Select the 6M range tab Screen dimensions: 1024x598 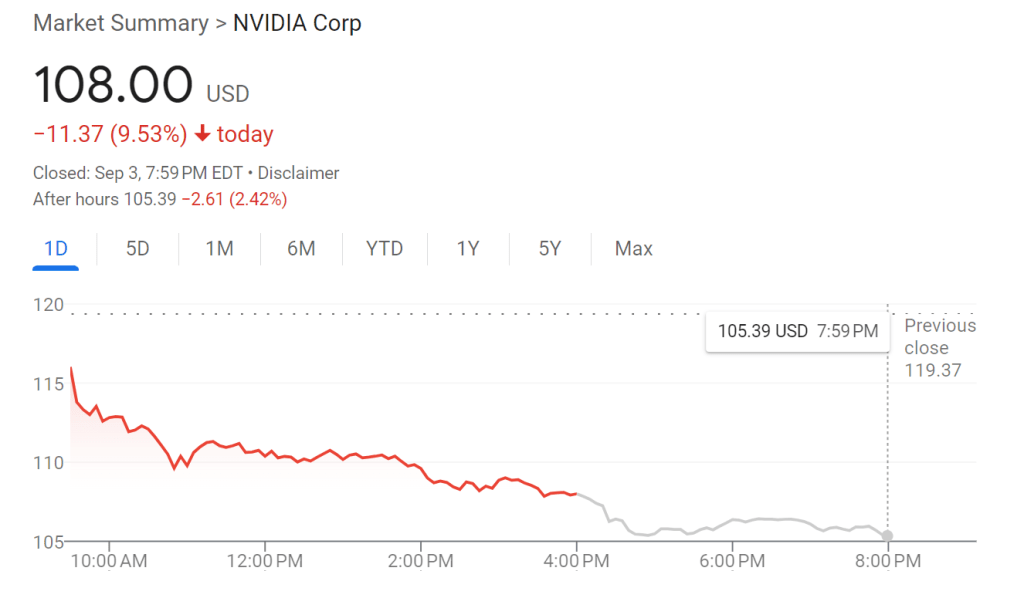tap(301, 248)
